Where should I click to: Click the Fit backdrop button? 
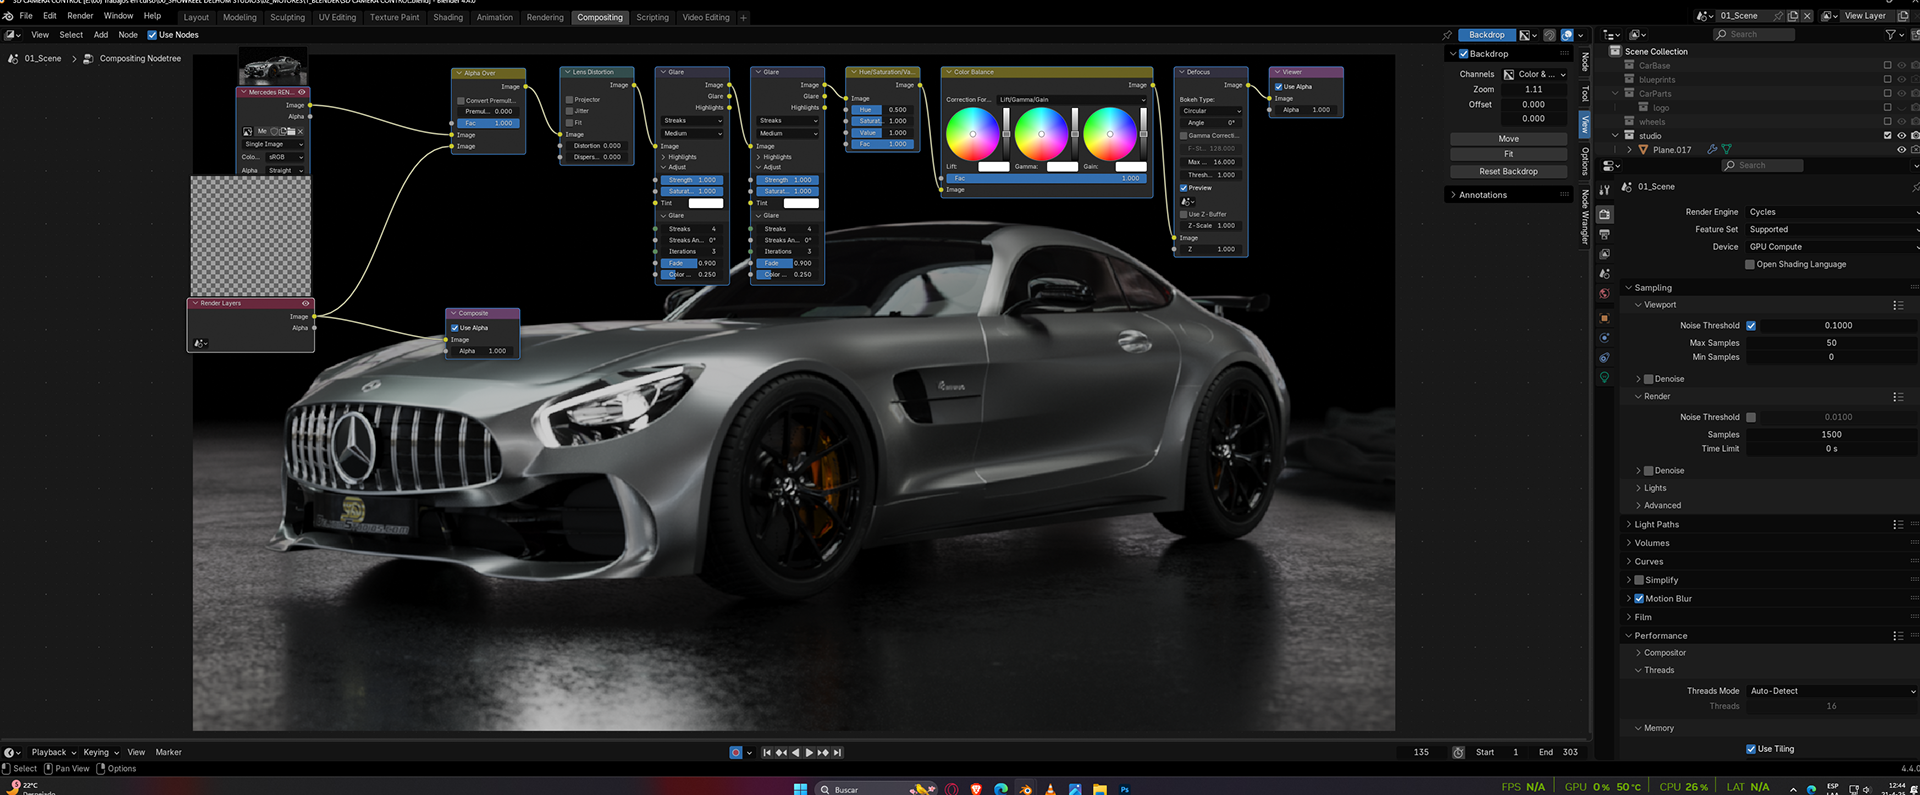pos(1508,154)
